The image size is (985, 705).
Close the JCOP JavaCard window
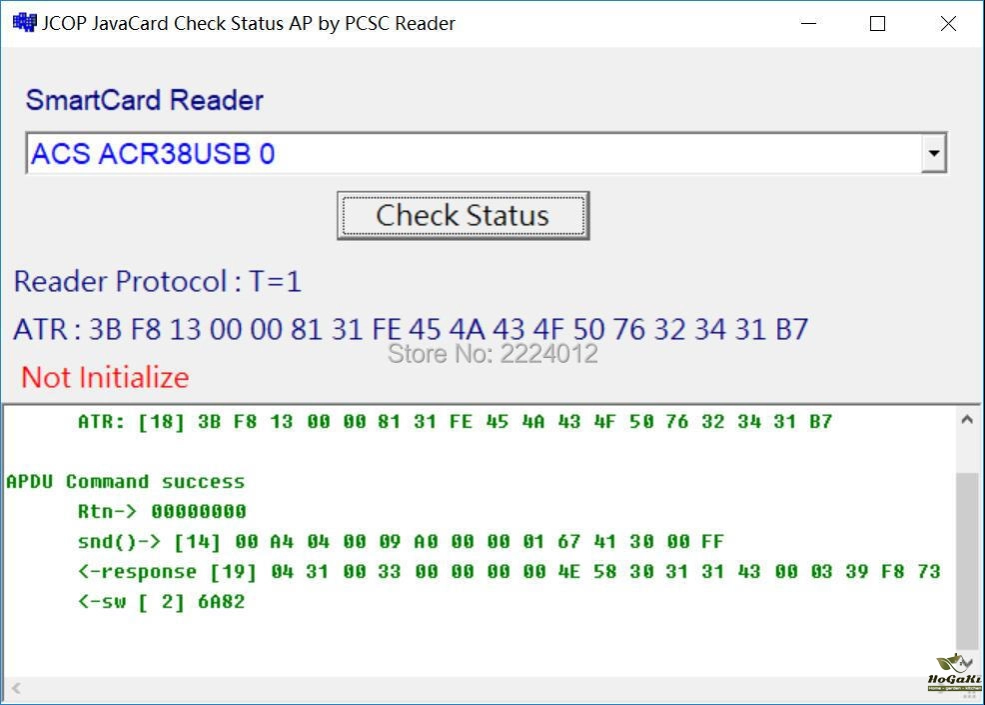(948, 24)
